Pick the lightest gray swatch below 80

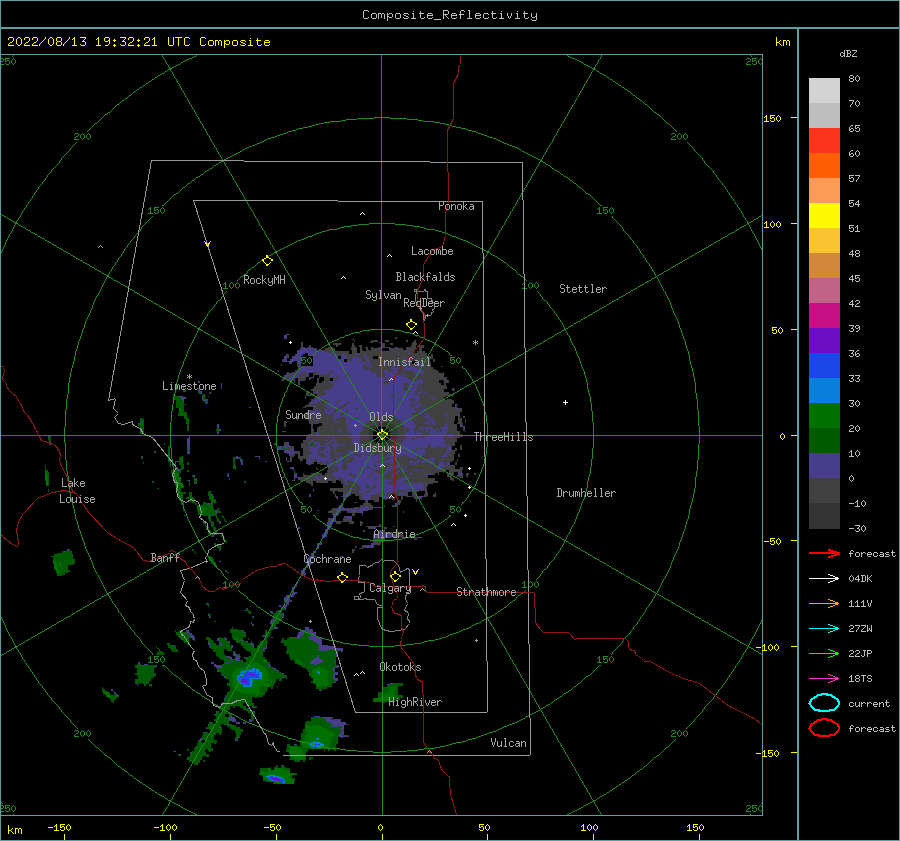point(824,91)
